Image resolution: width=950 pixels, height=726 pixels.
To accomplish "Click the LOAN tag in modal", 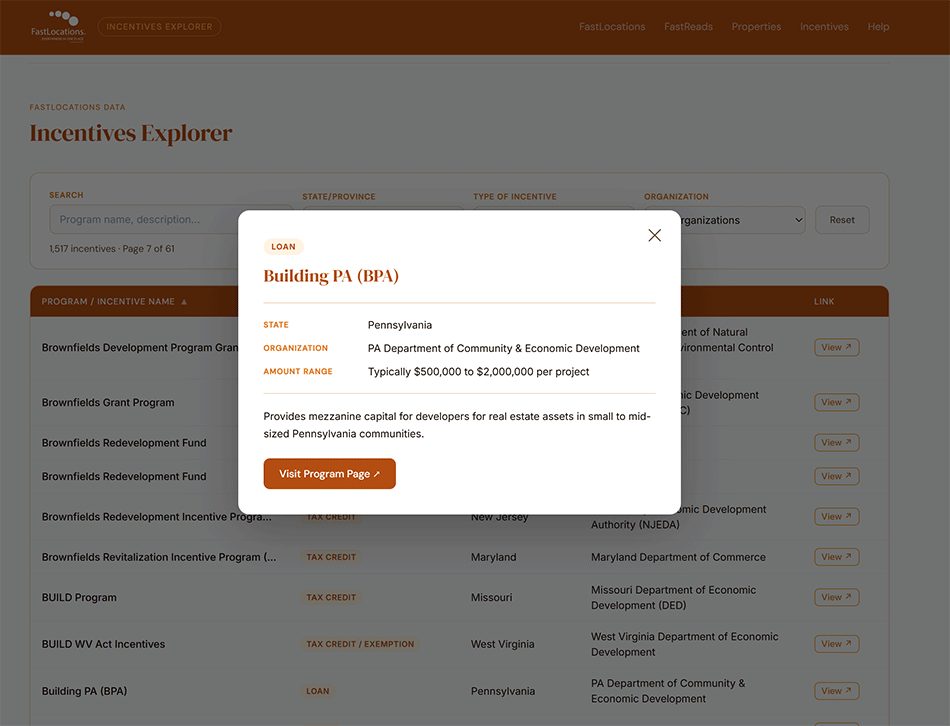I will (x=283, y=247).
